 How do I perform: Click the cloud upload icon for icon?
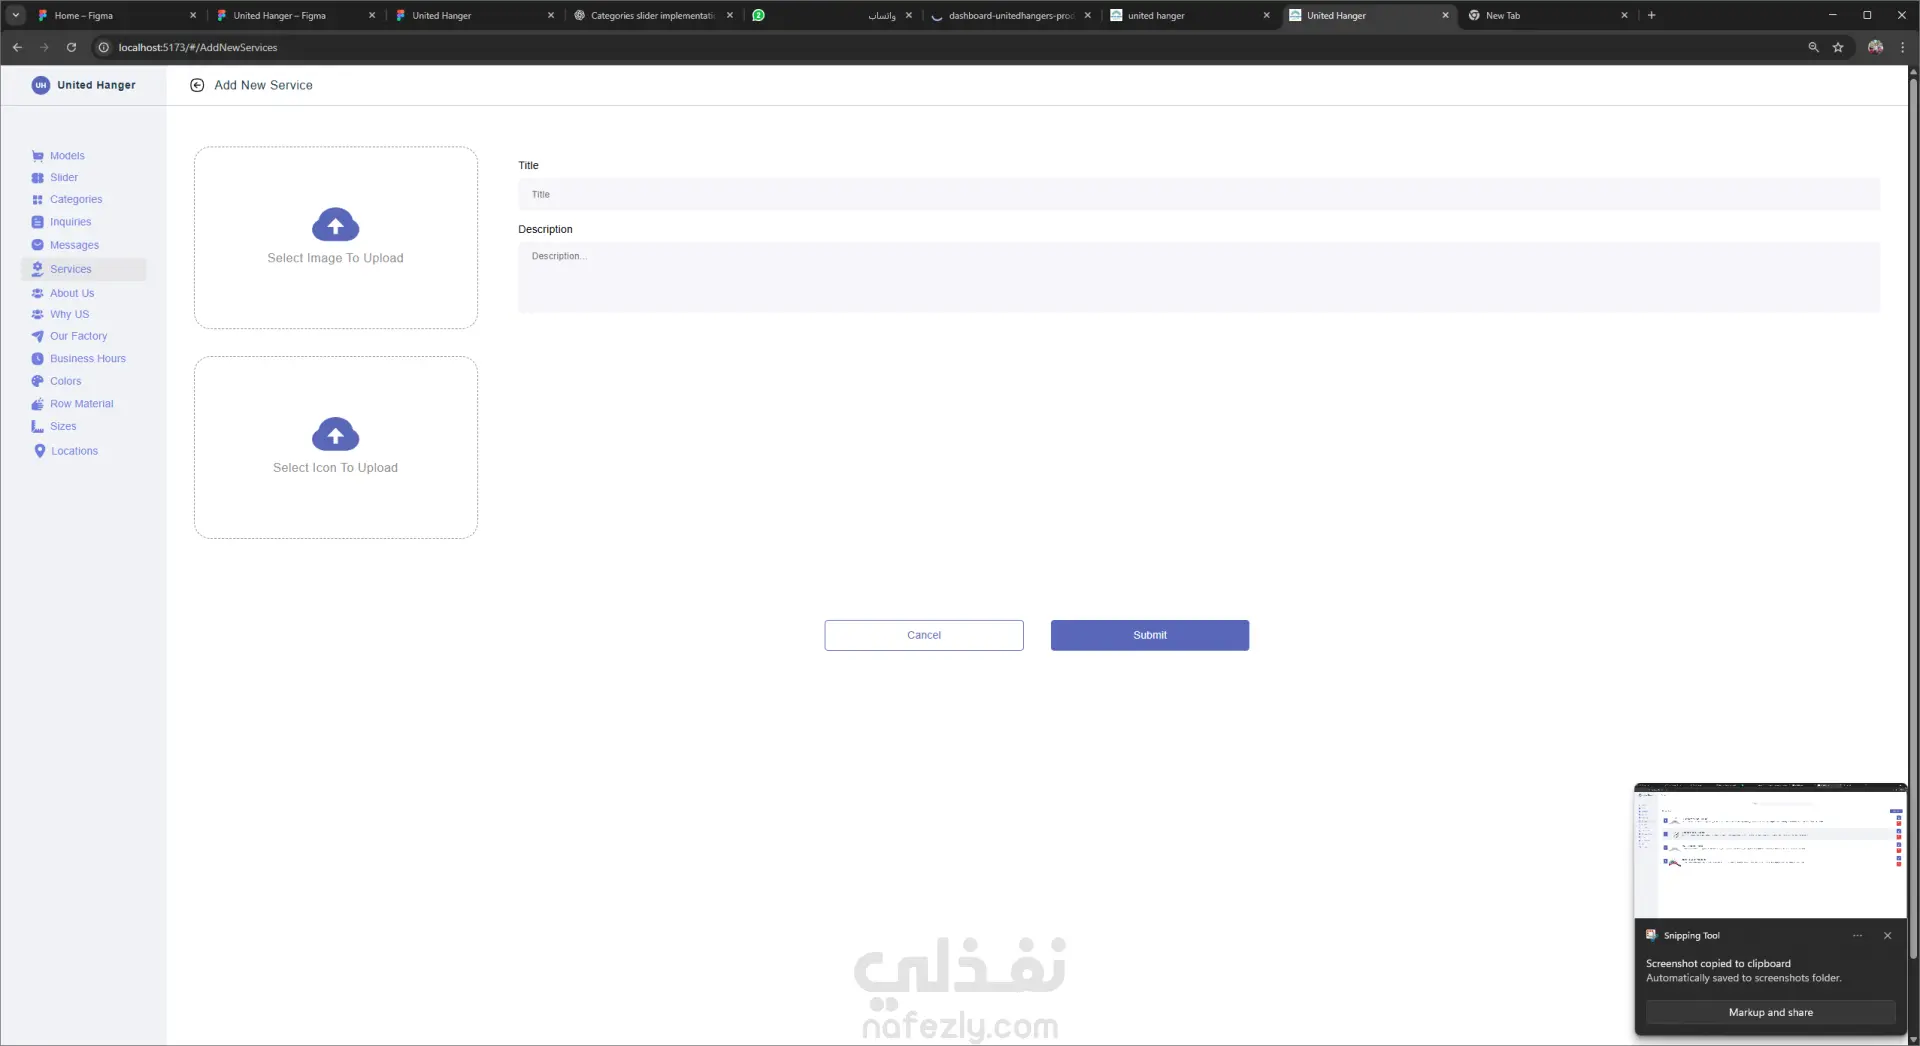coord(335,434)
